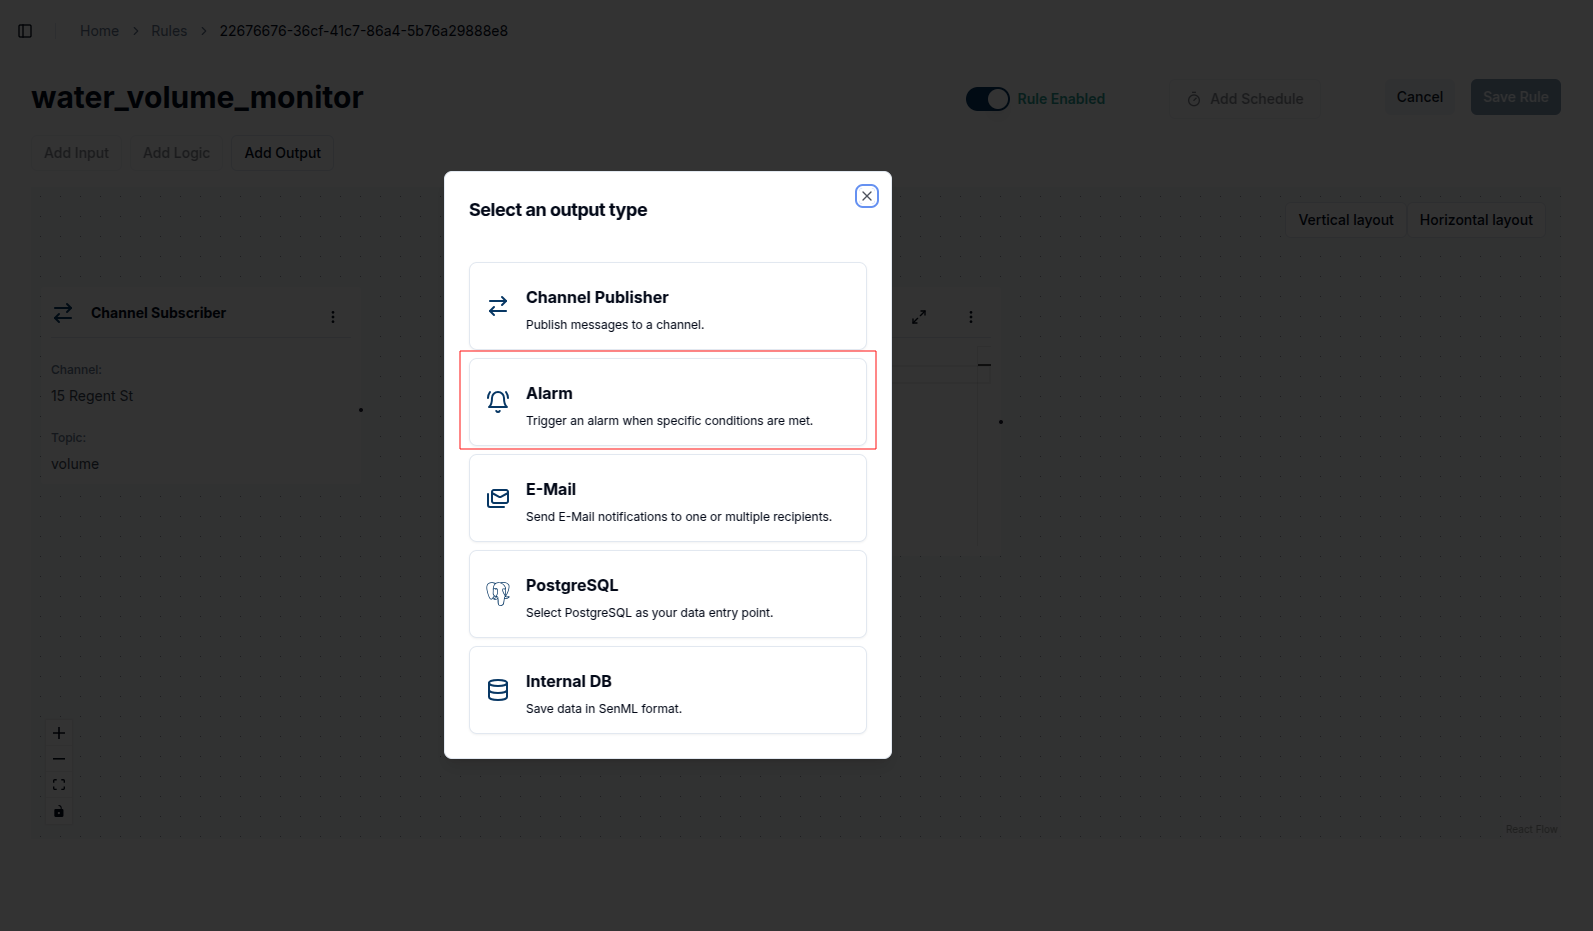Click the PostgreSQL elephant icon

coord(498,594)
